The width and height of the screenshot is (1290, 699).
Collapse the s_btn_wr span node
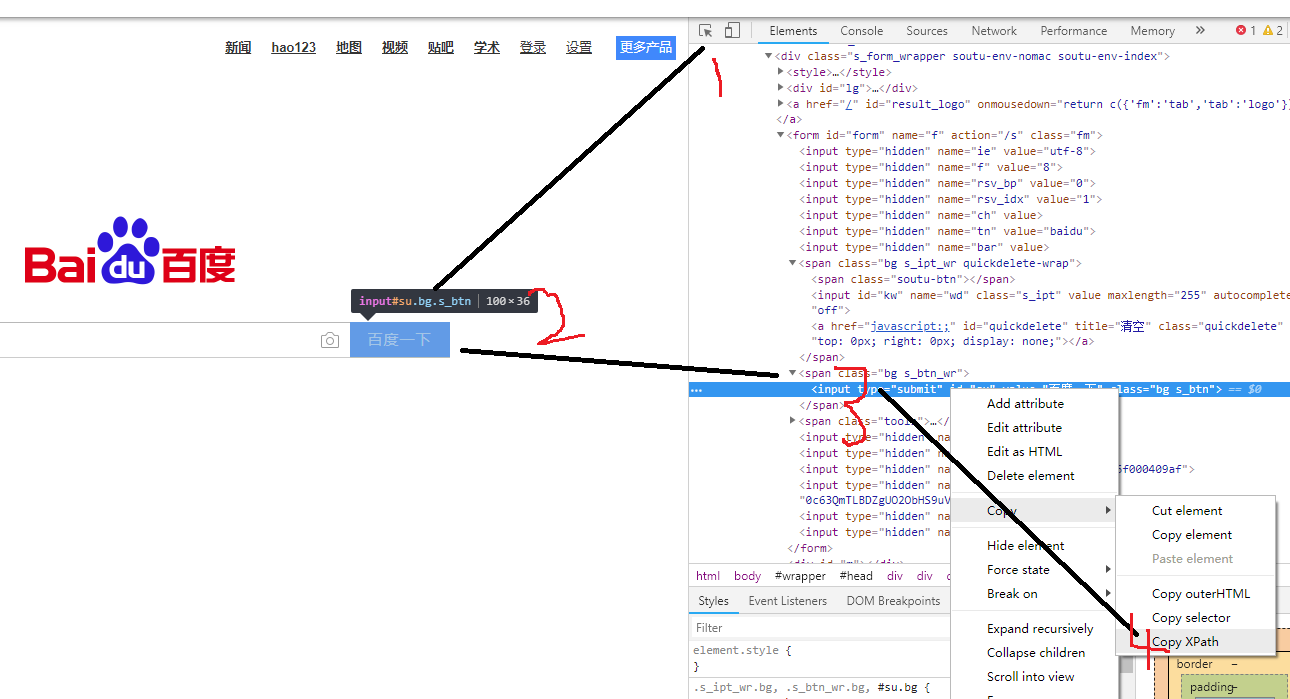coord(794,373)
